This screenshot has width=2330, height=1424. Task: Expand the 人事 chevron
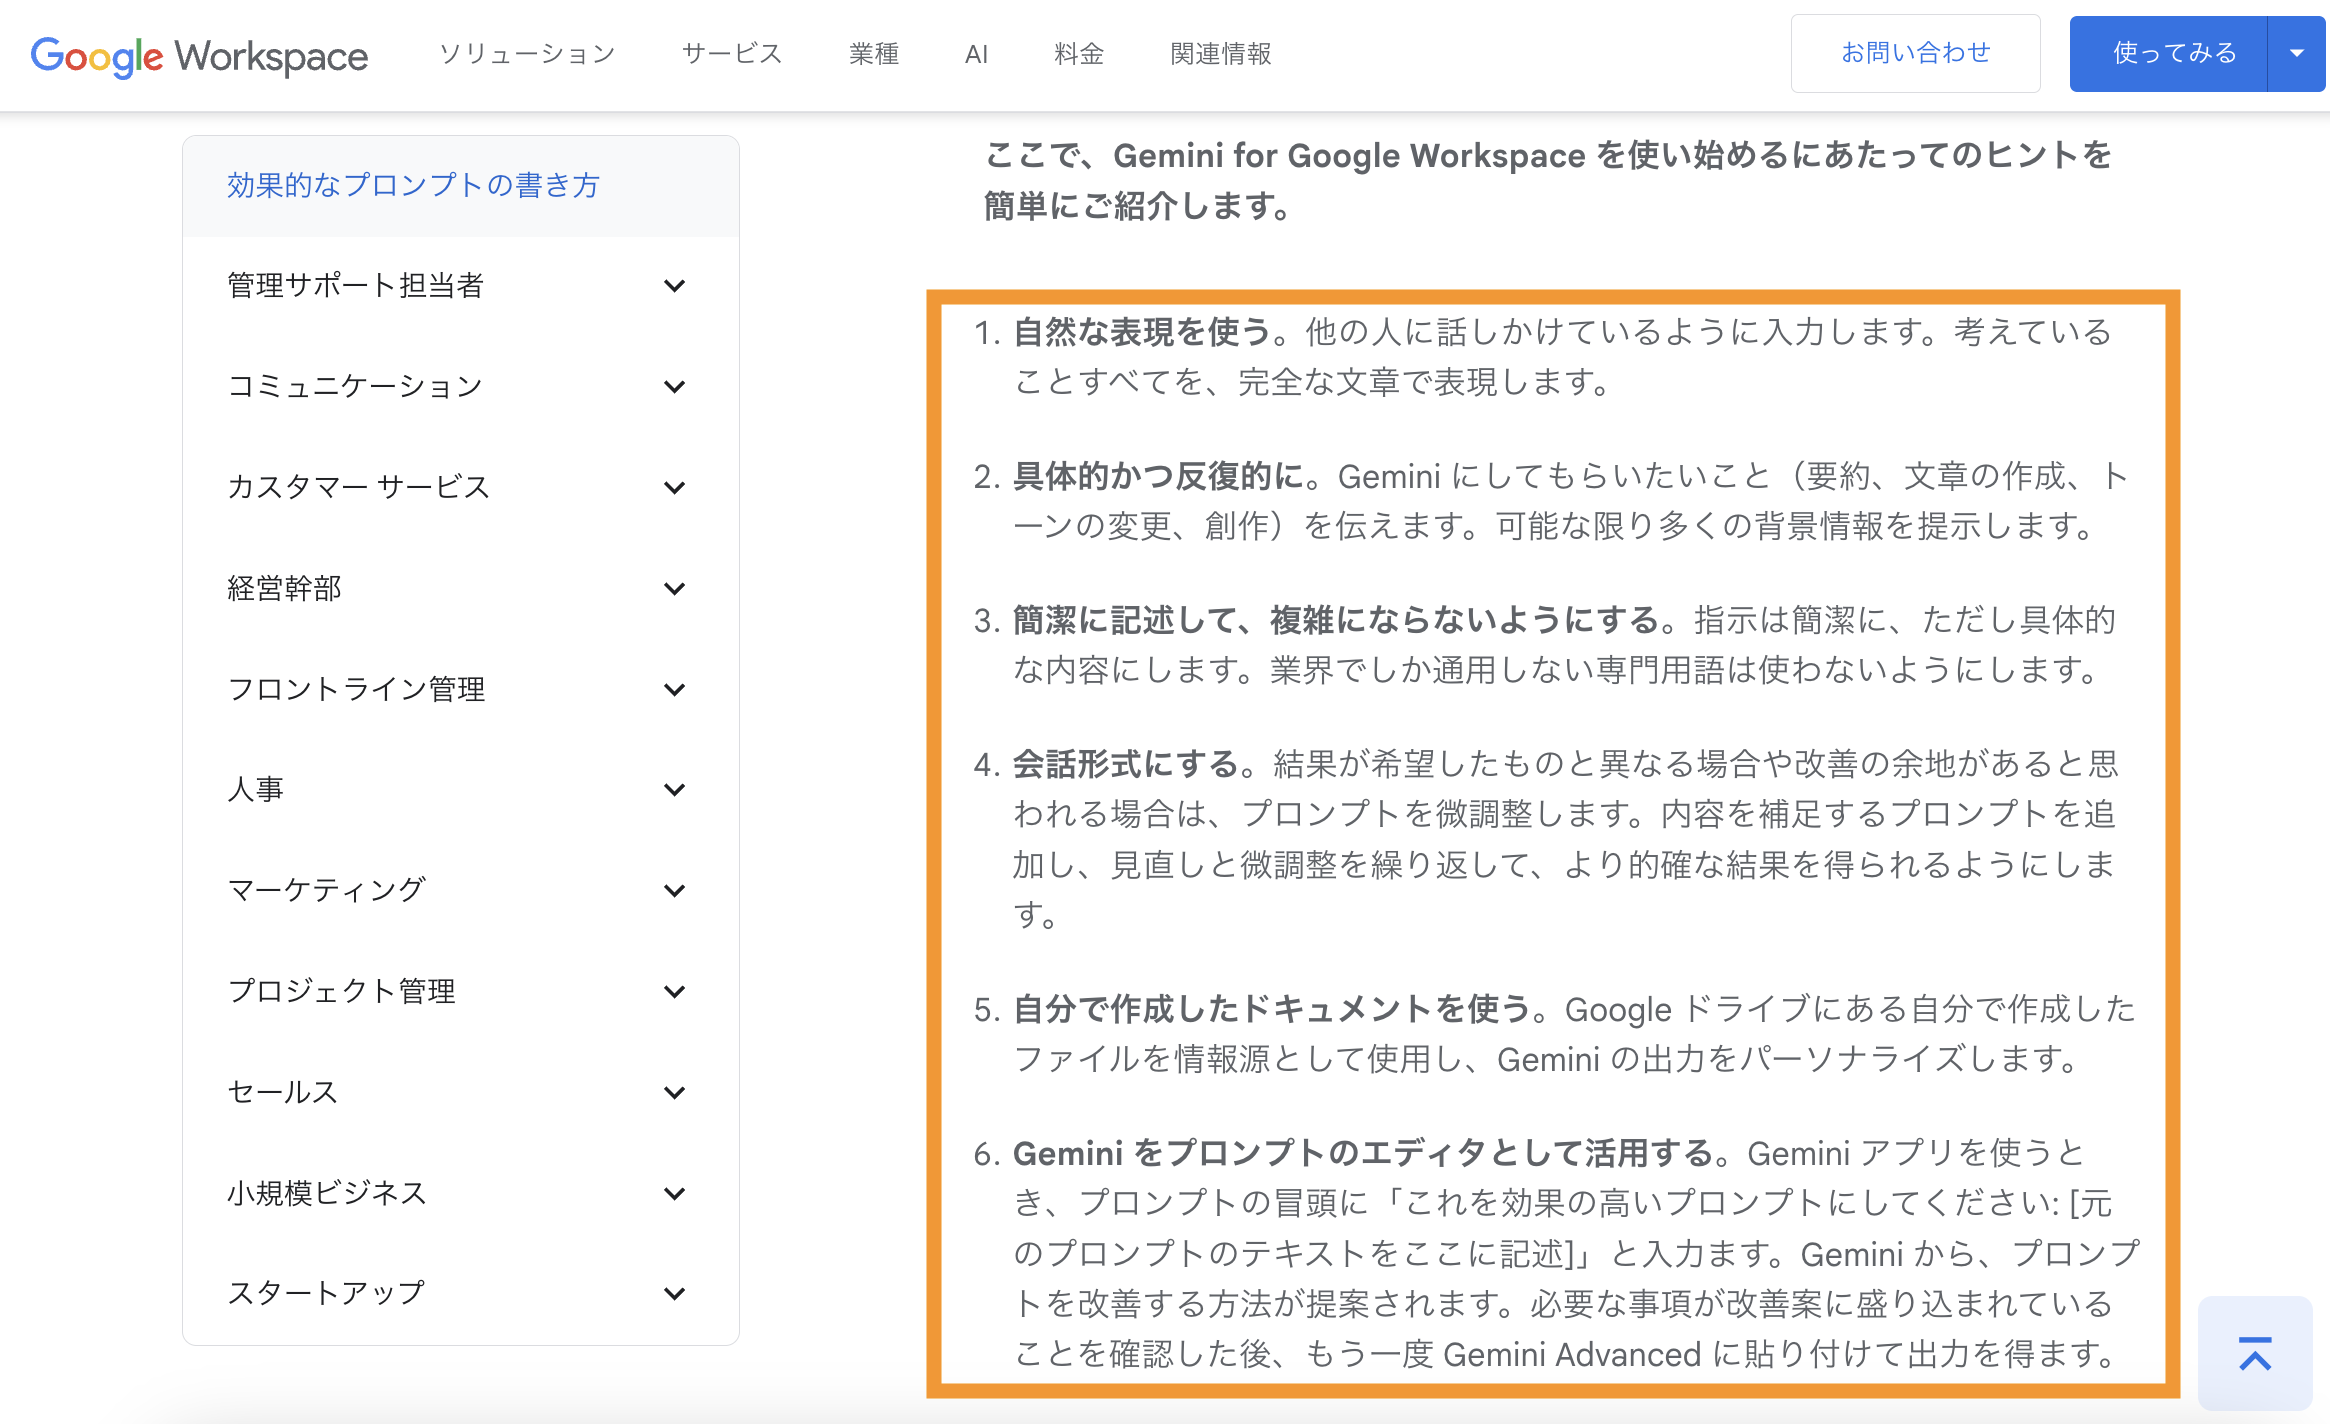coord(674,790)
